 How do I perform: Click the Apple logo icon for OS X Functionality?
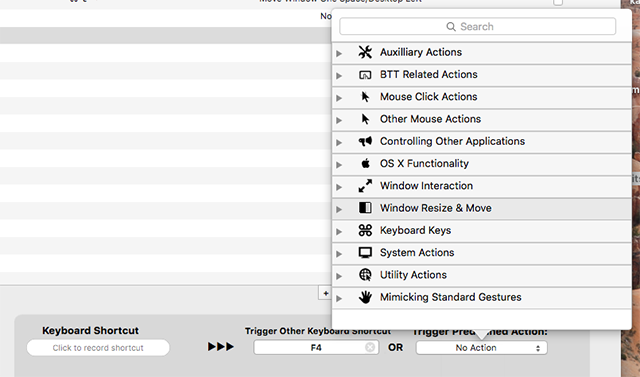pos(365,163)
